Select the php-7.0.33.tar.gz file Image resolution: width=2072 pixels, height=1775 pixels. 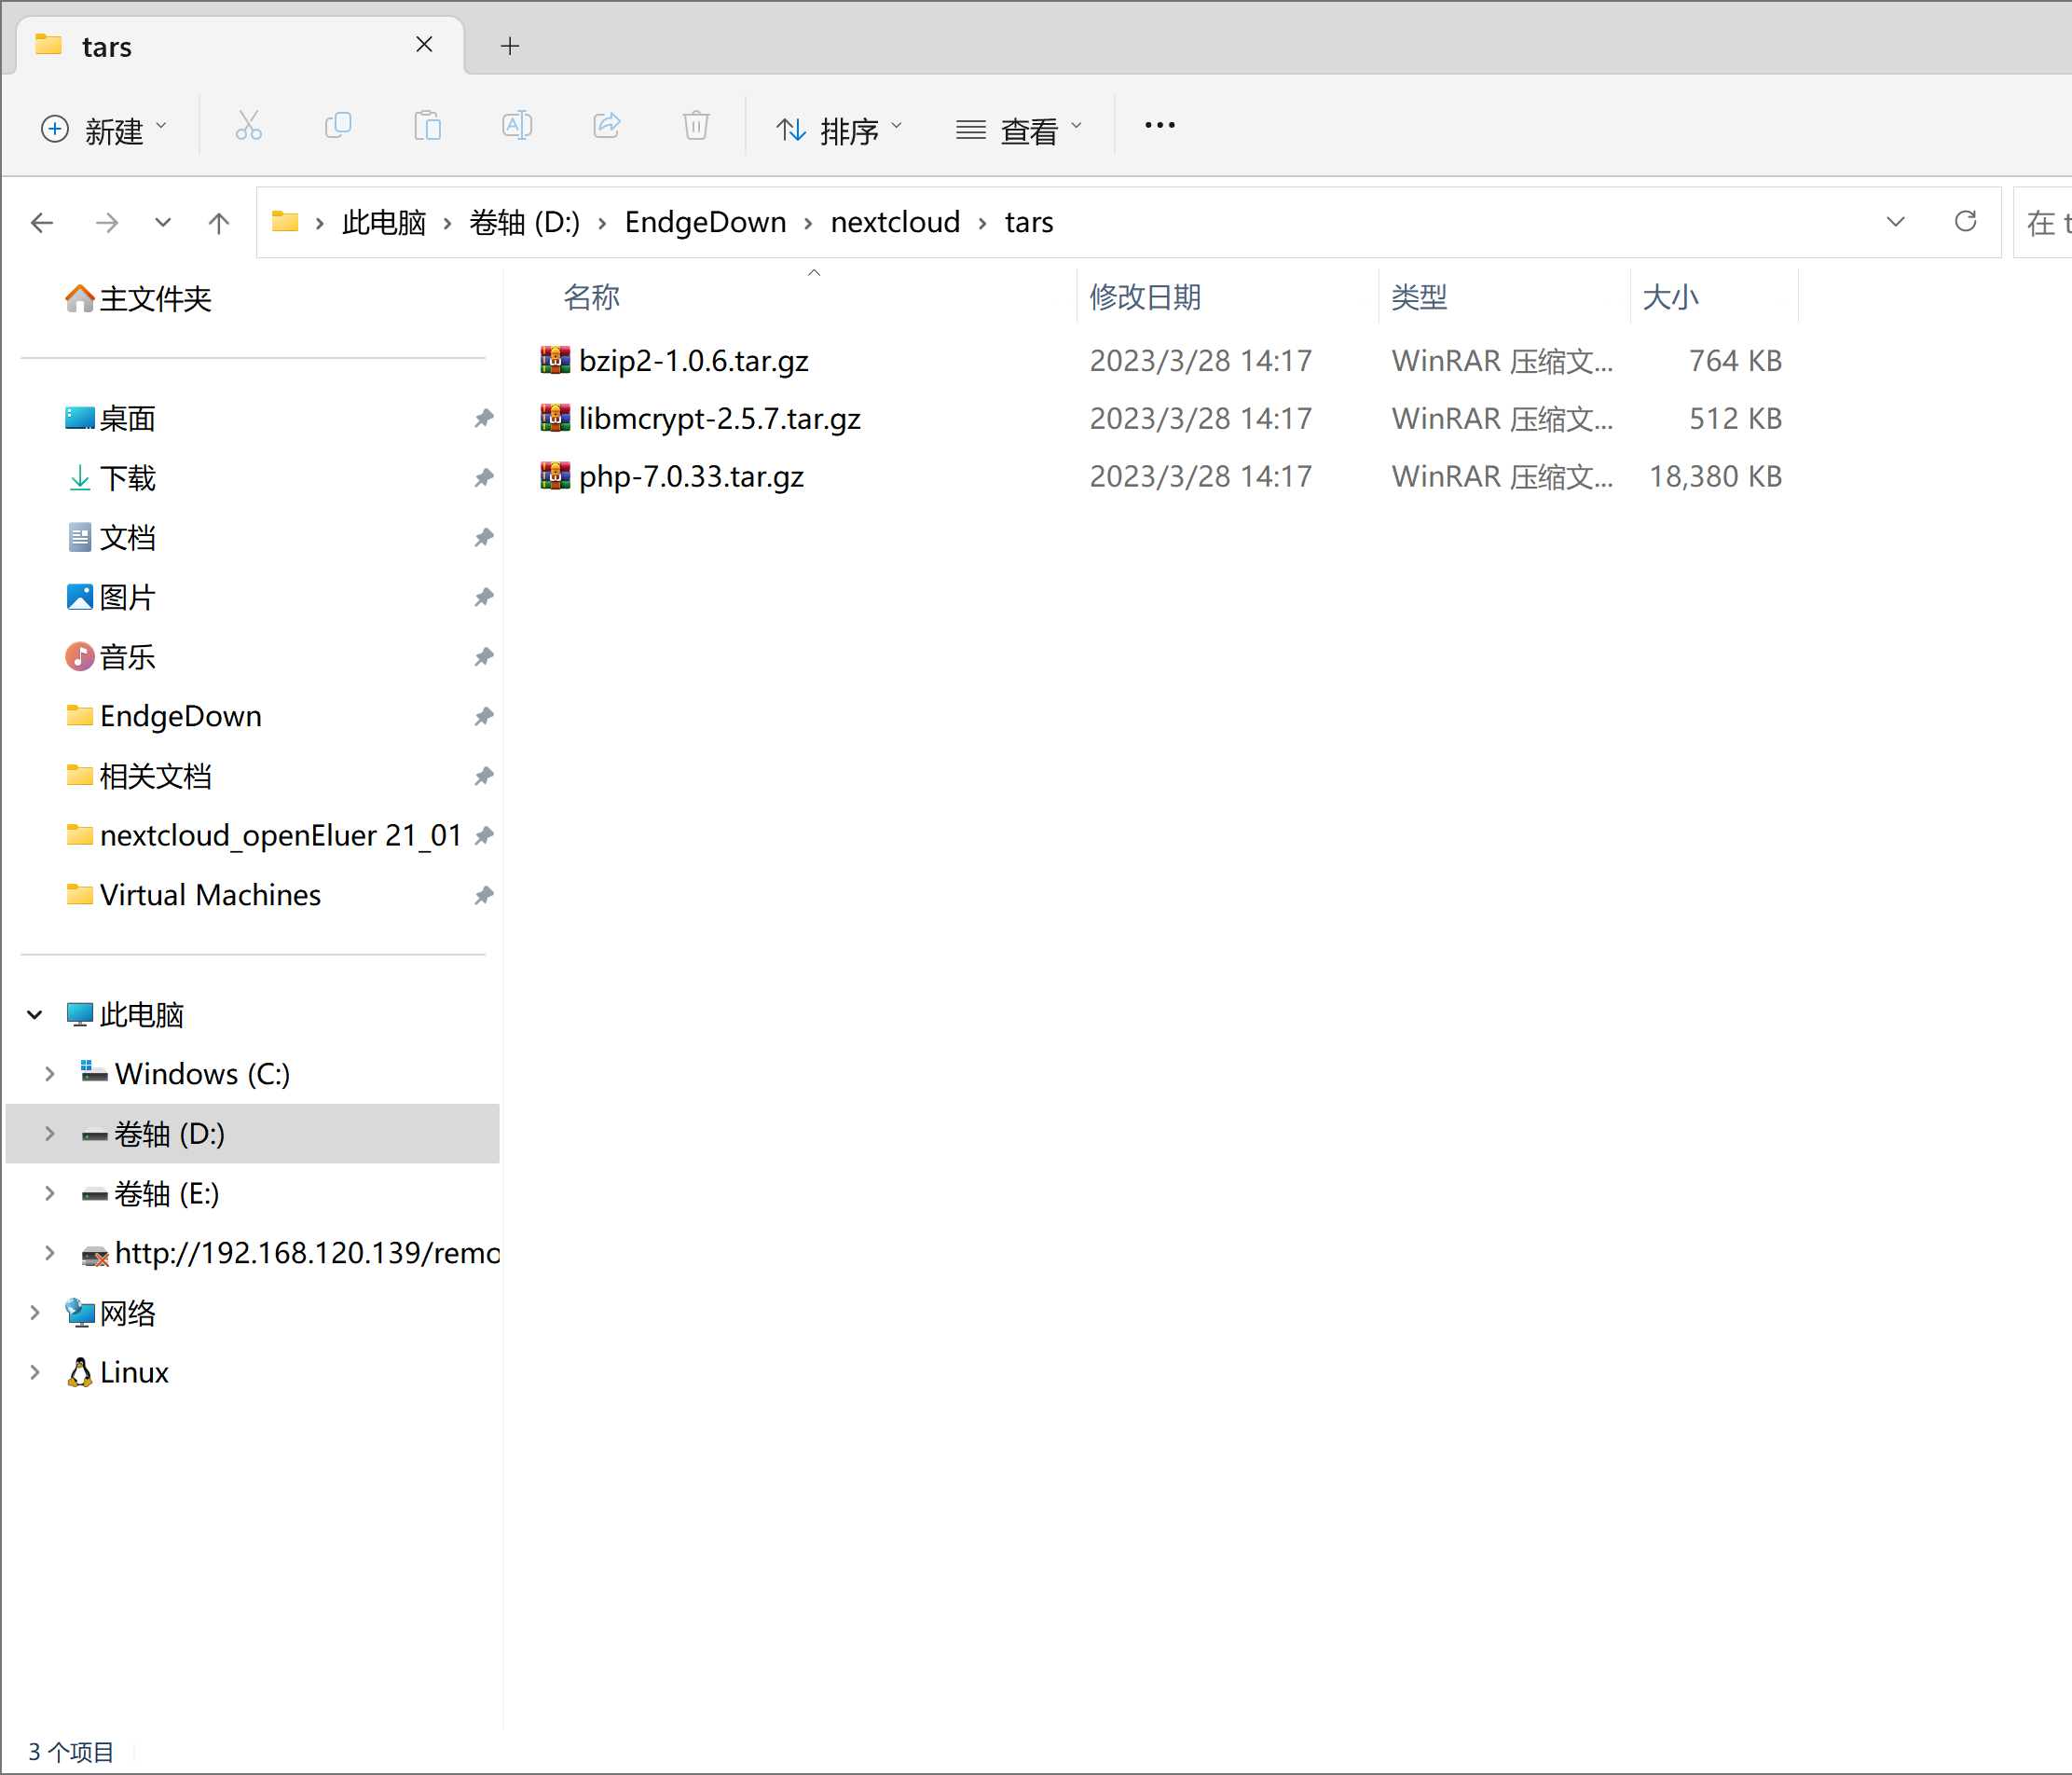pos(691,477)
